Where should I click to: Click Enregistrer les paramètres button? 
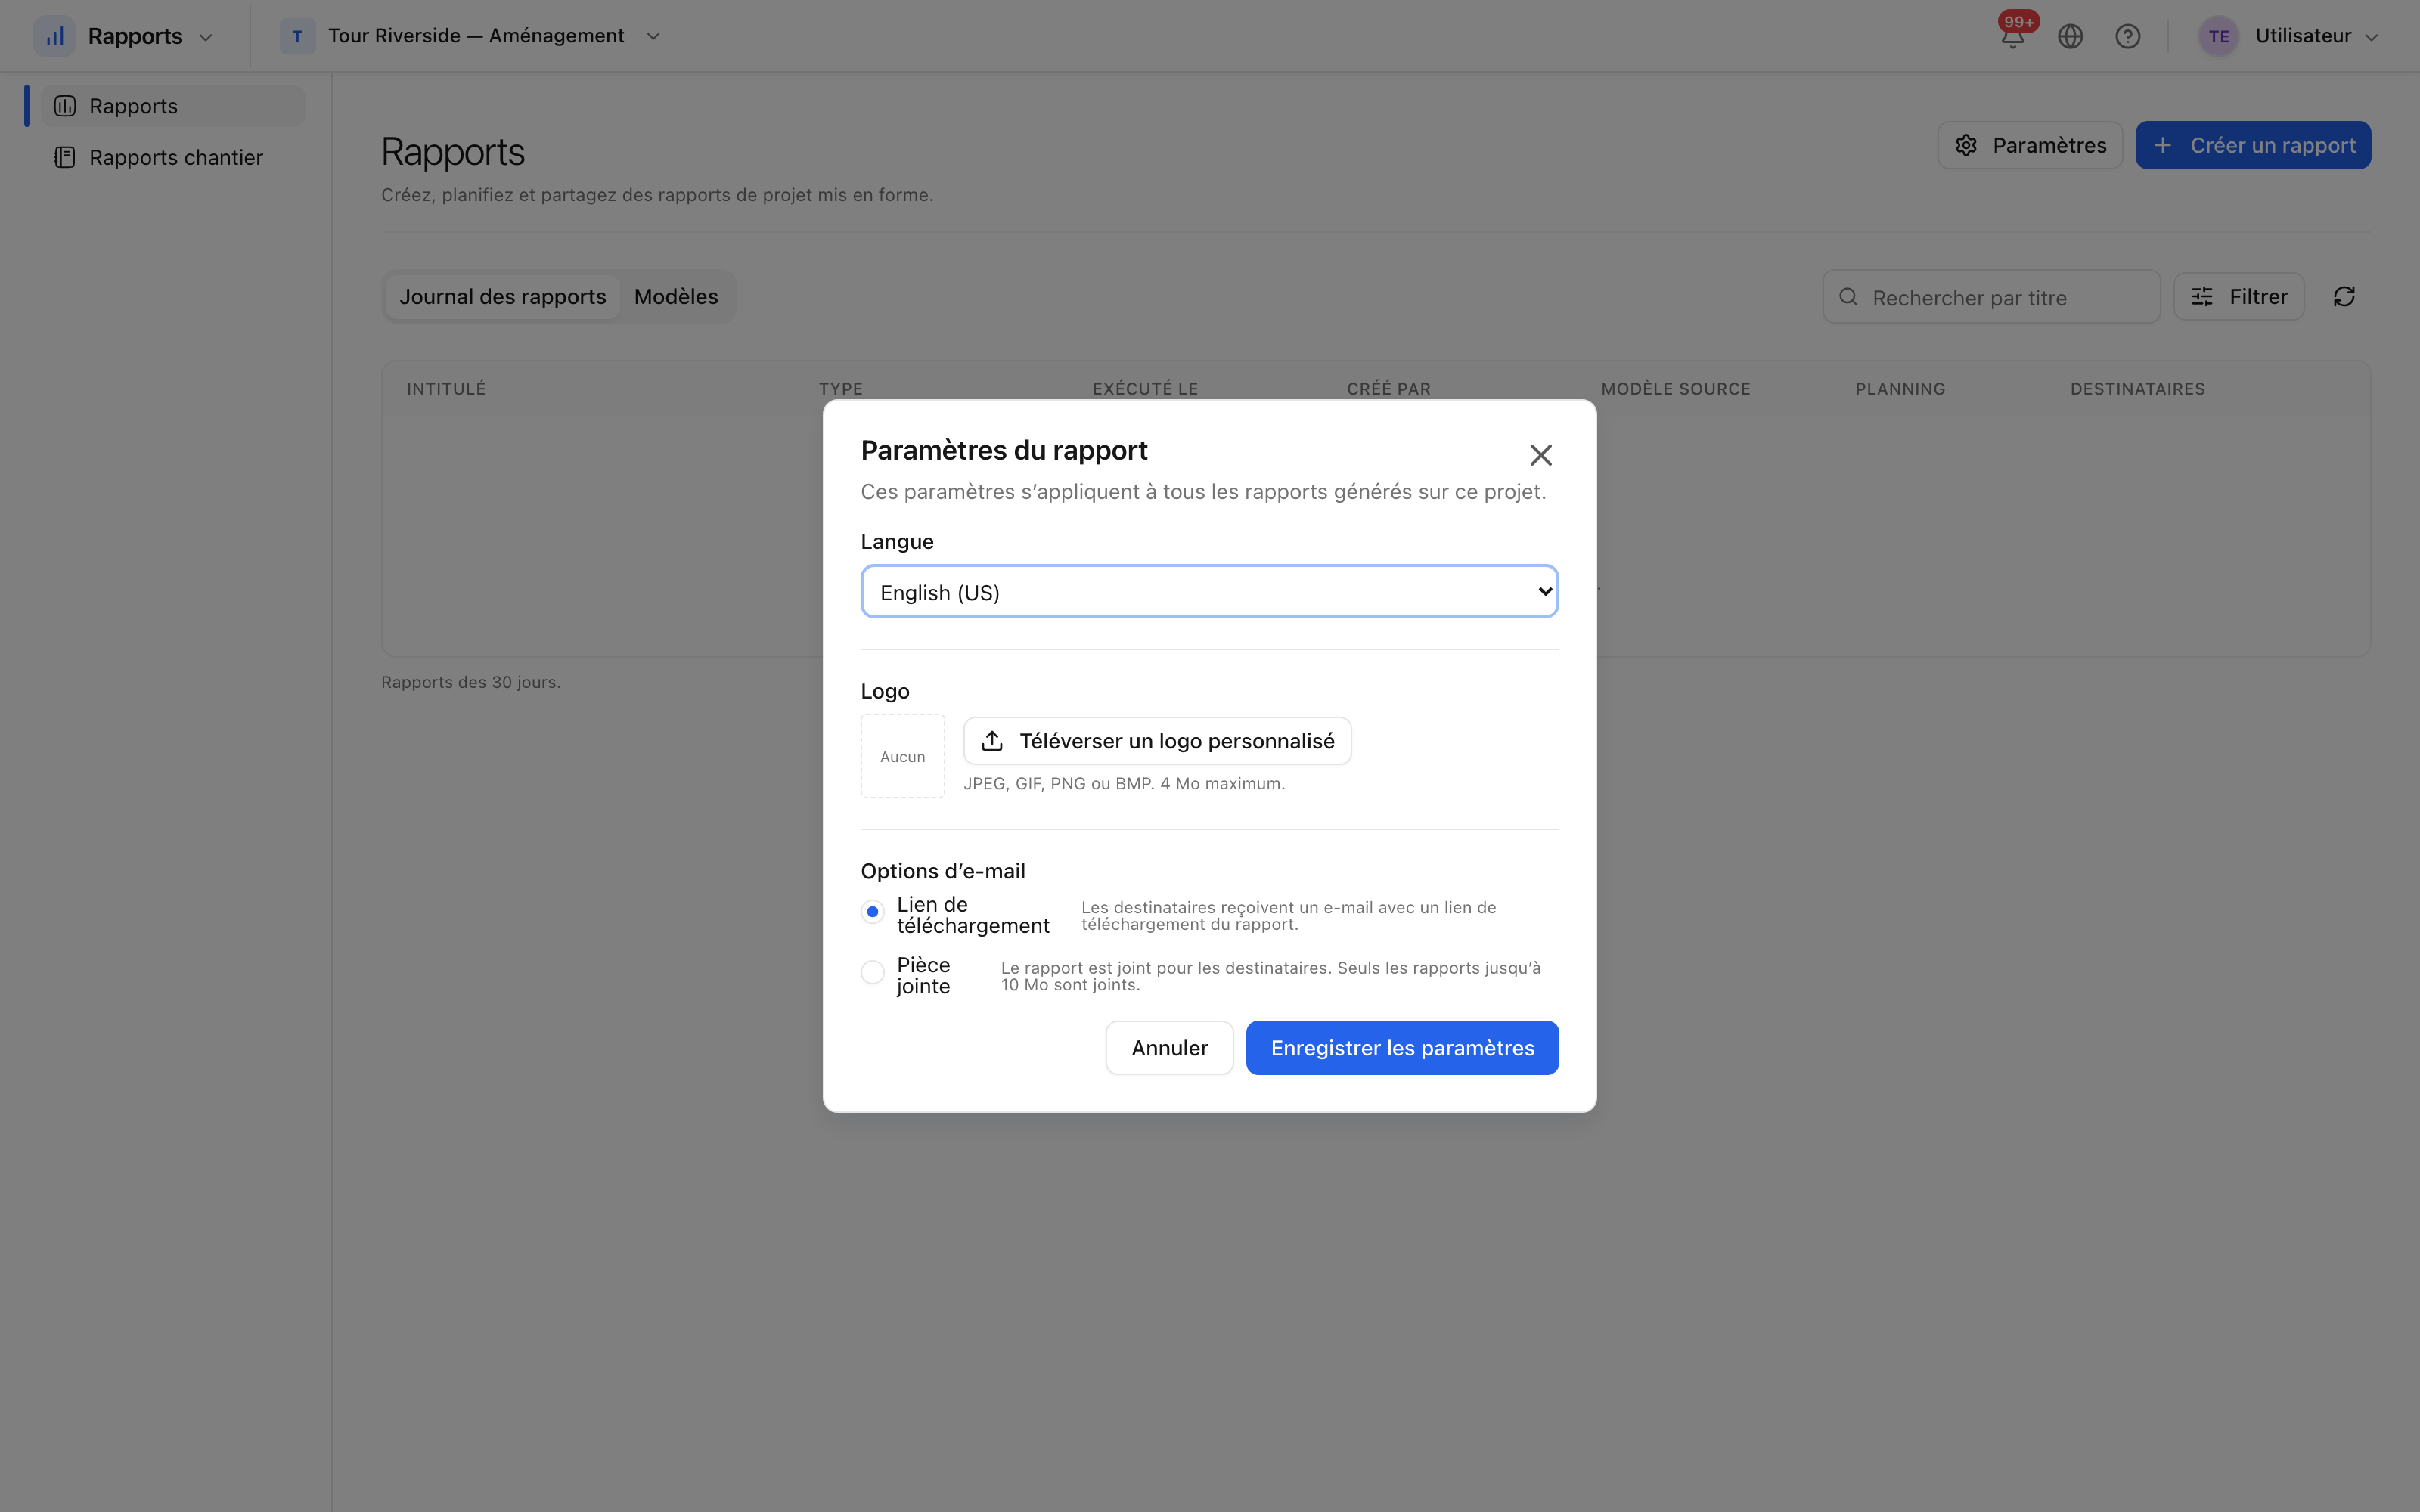pos(1402,1048)
